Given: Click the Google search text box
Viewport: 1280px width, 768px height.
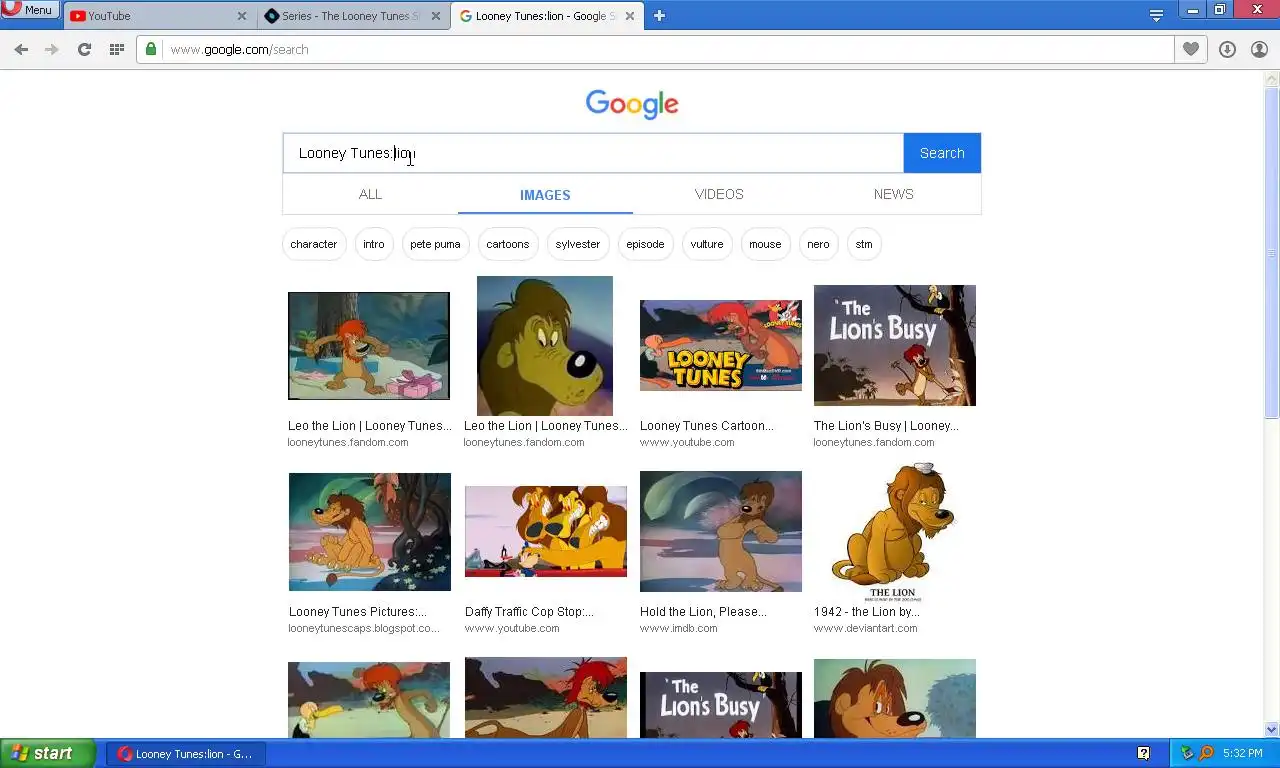Looking at the screenshot, I should click(x=593, y=153).
